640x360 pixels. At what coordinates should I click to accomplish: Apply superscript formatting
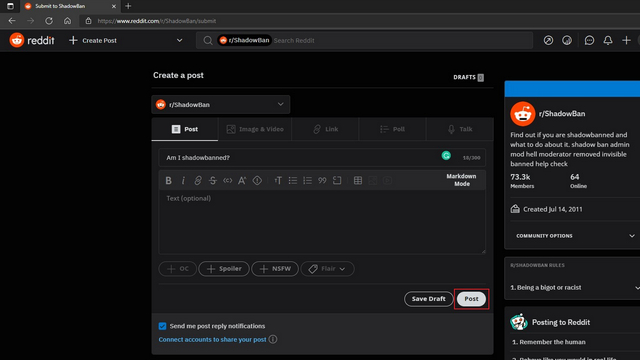point(242,180)
